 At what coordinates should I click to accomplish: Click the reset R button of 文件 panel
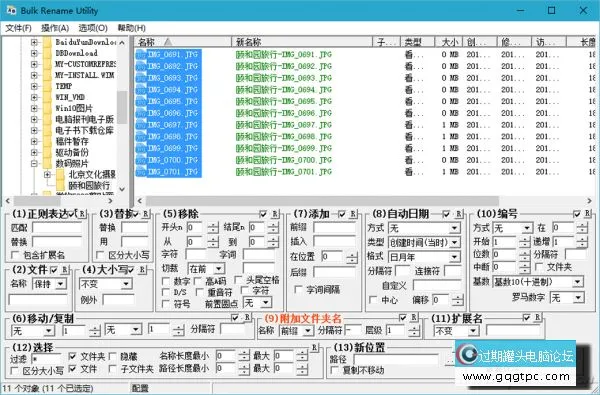click(x=65, y=269)
